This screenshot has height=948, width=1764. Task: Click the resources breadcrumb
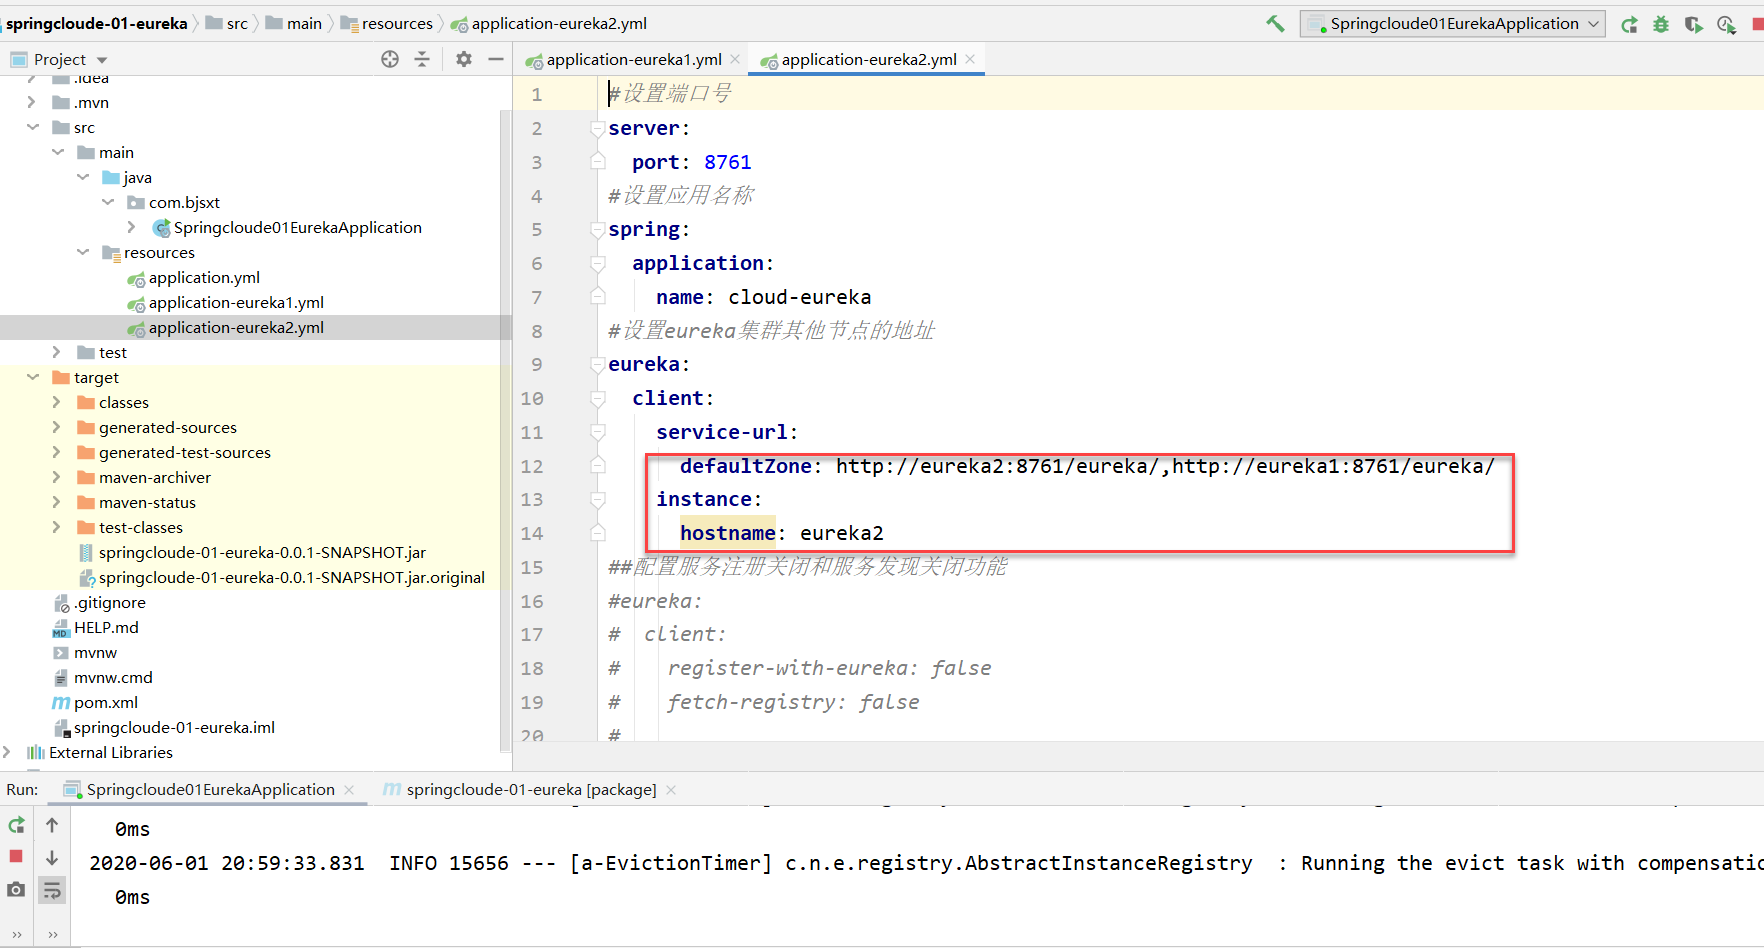(x=387, y=23)
